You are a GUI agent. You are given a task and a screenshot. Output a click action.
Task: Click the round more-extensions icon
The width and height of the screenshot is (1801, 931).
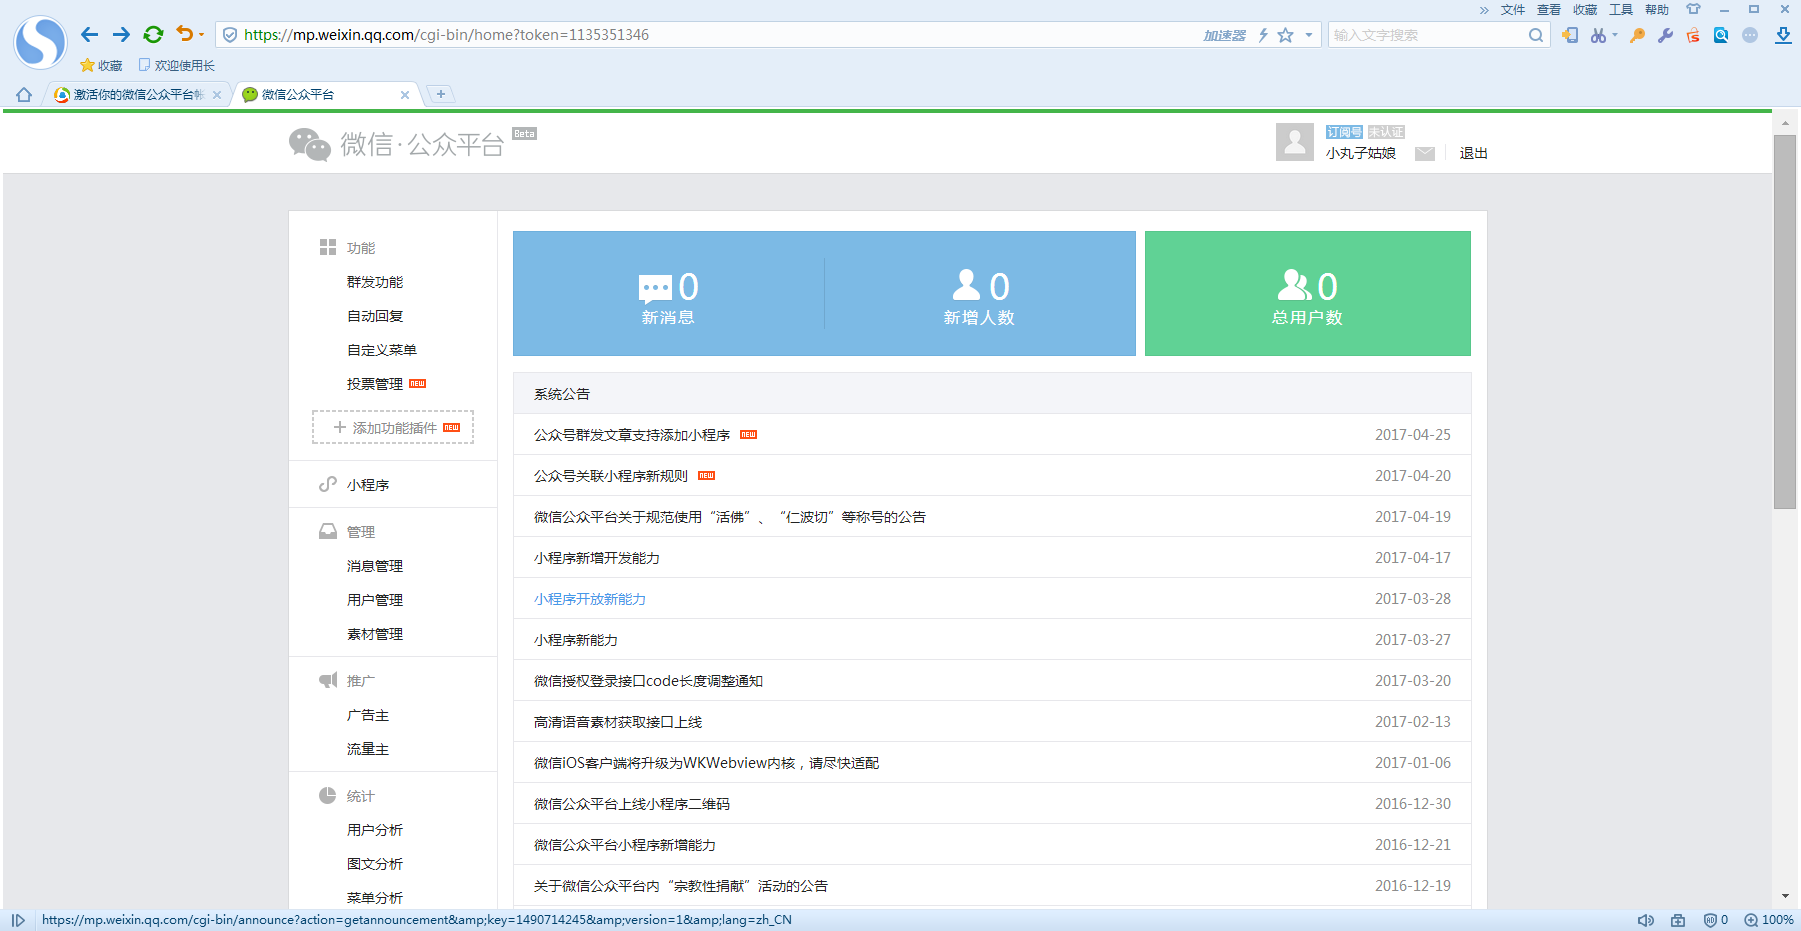[1750, 35]
